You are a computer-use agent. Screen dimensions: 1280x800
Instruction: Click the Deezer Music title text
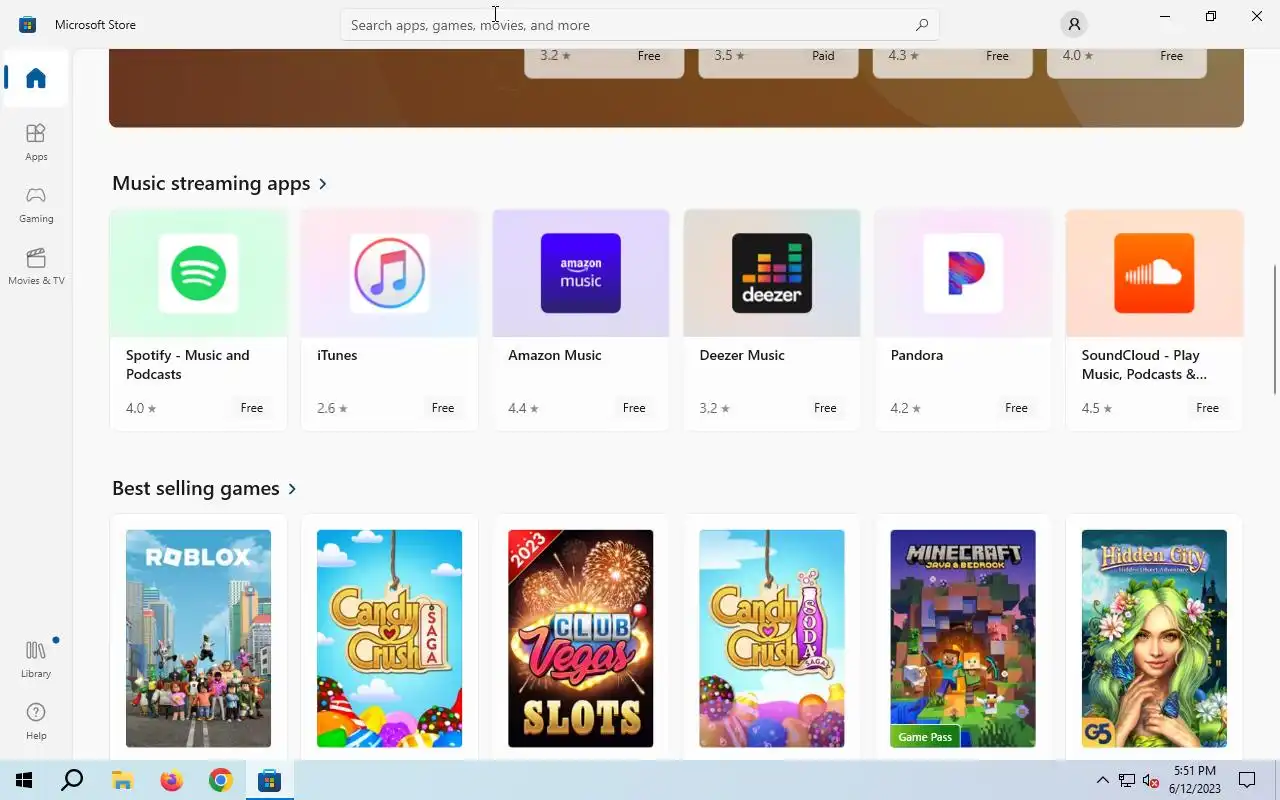[x=741, y=355]
